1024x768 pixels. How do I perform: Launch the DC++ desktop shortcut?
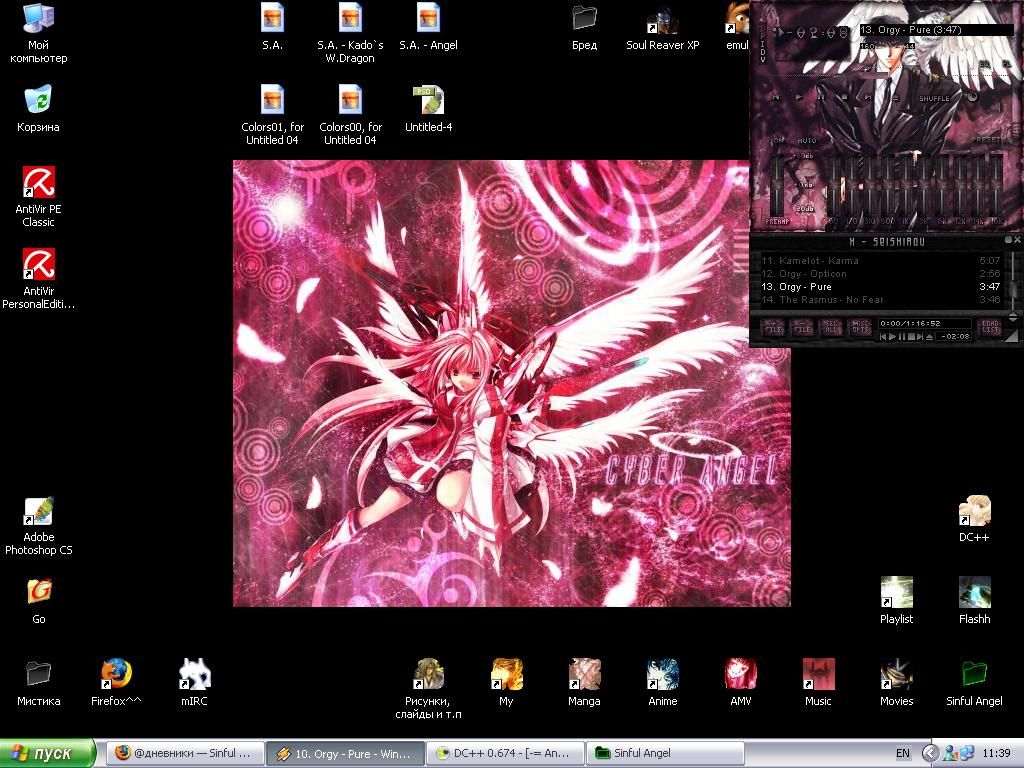[974, 519]
